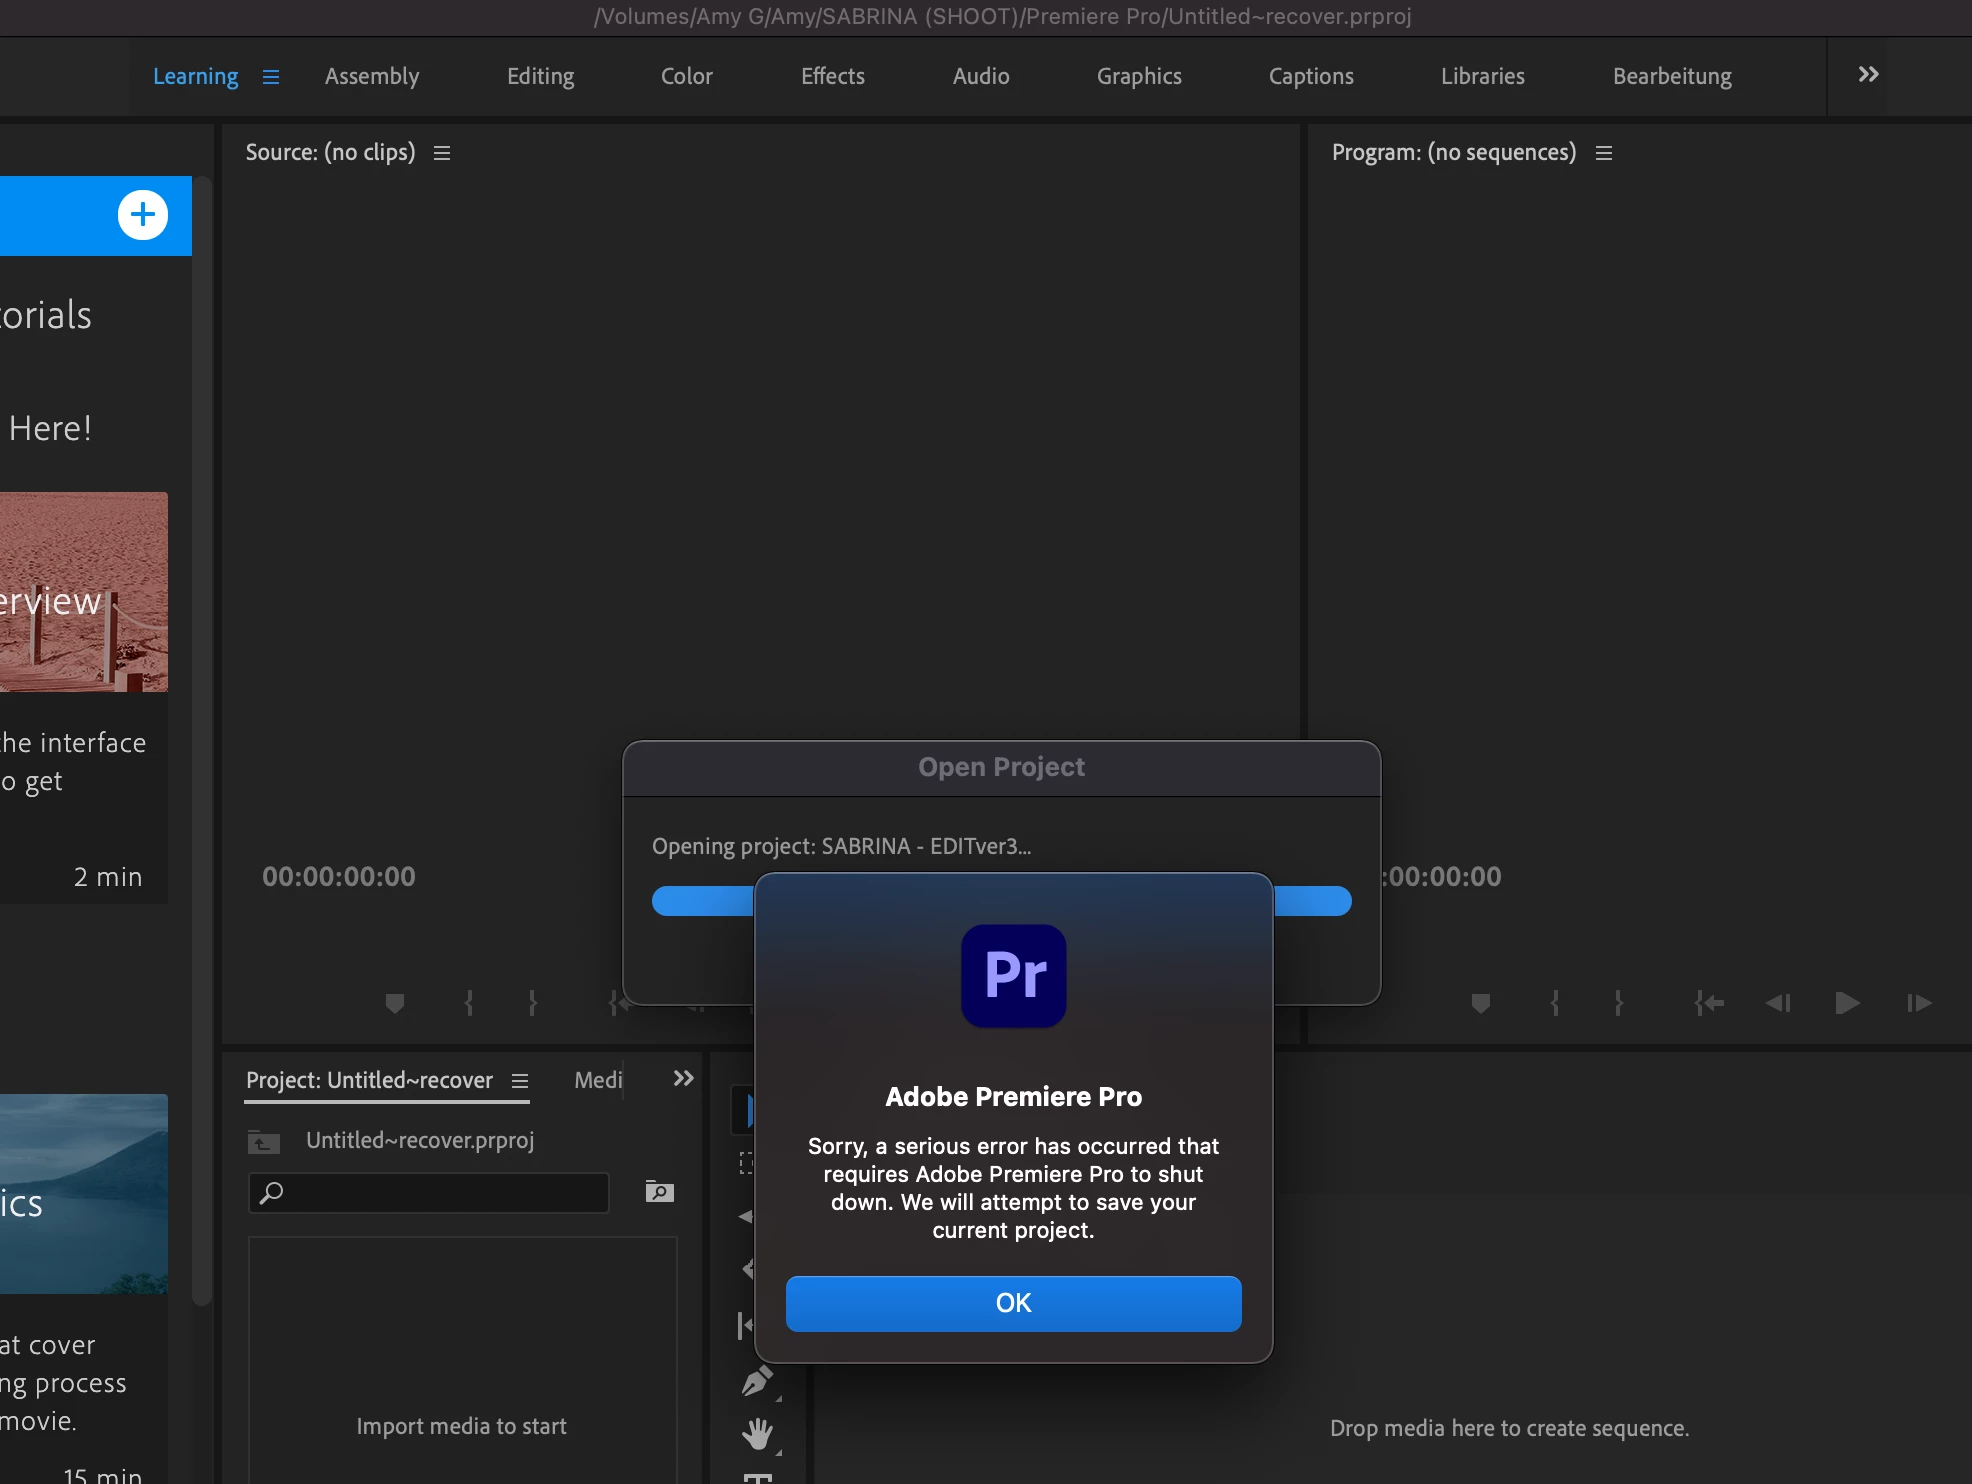Step back one frame in Program monitor
This screenshot has width=1972, height=1484.
(1777, 1002)
